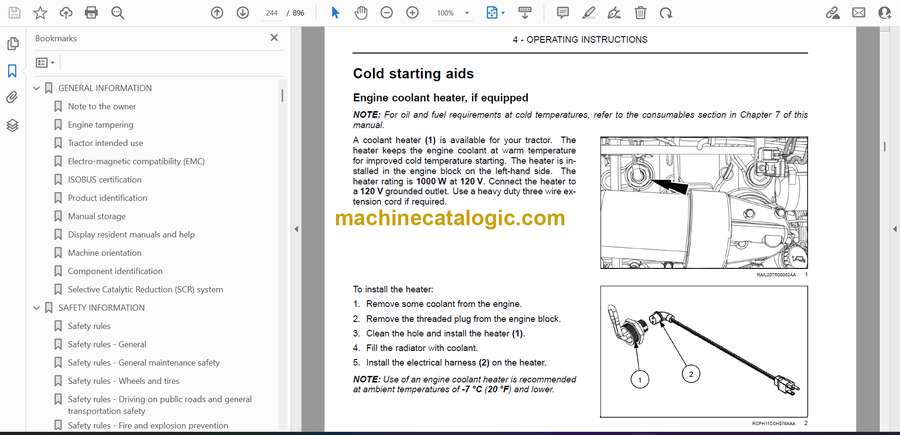
Task: Print the document
Action: click(x=91, y=13)
